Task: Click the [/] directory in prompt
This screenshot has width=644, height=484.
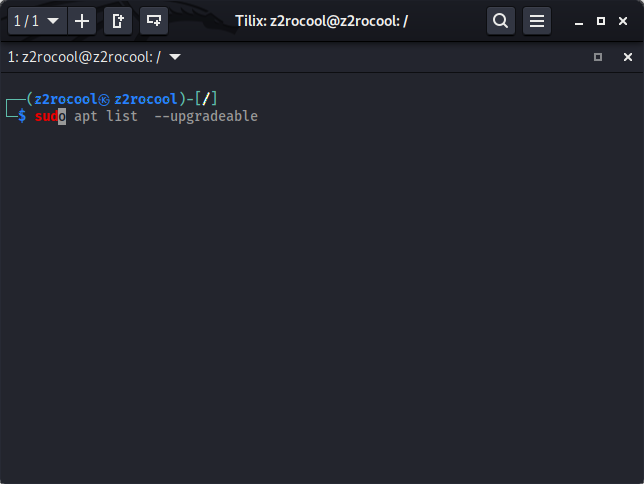Action: 206,99
